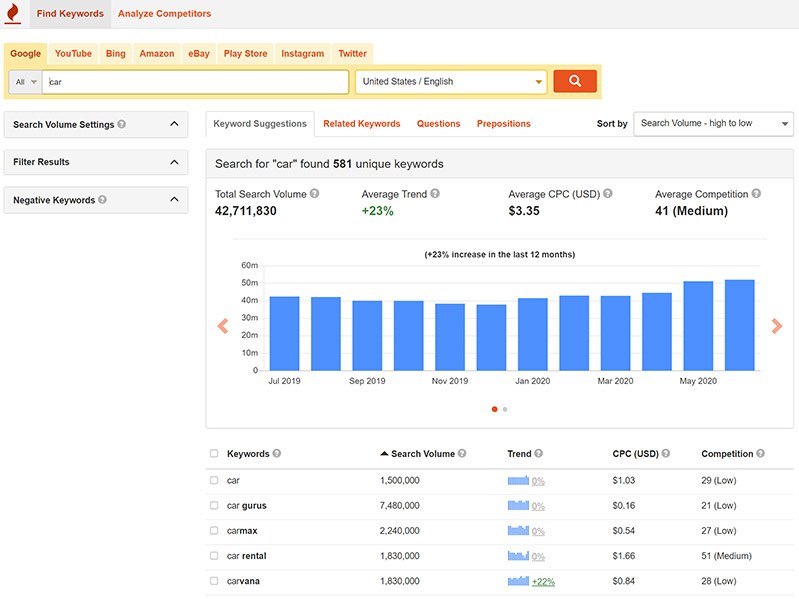This screenshot has width=799, height=599.
Task: Open Prepositions tab
Action: (x=503, y=124)
